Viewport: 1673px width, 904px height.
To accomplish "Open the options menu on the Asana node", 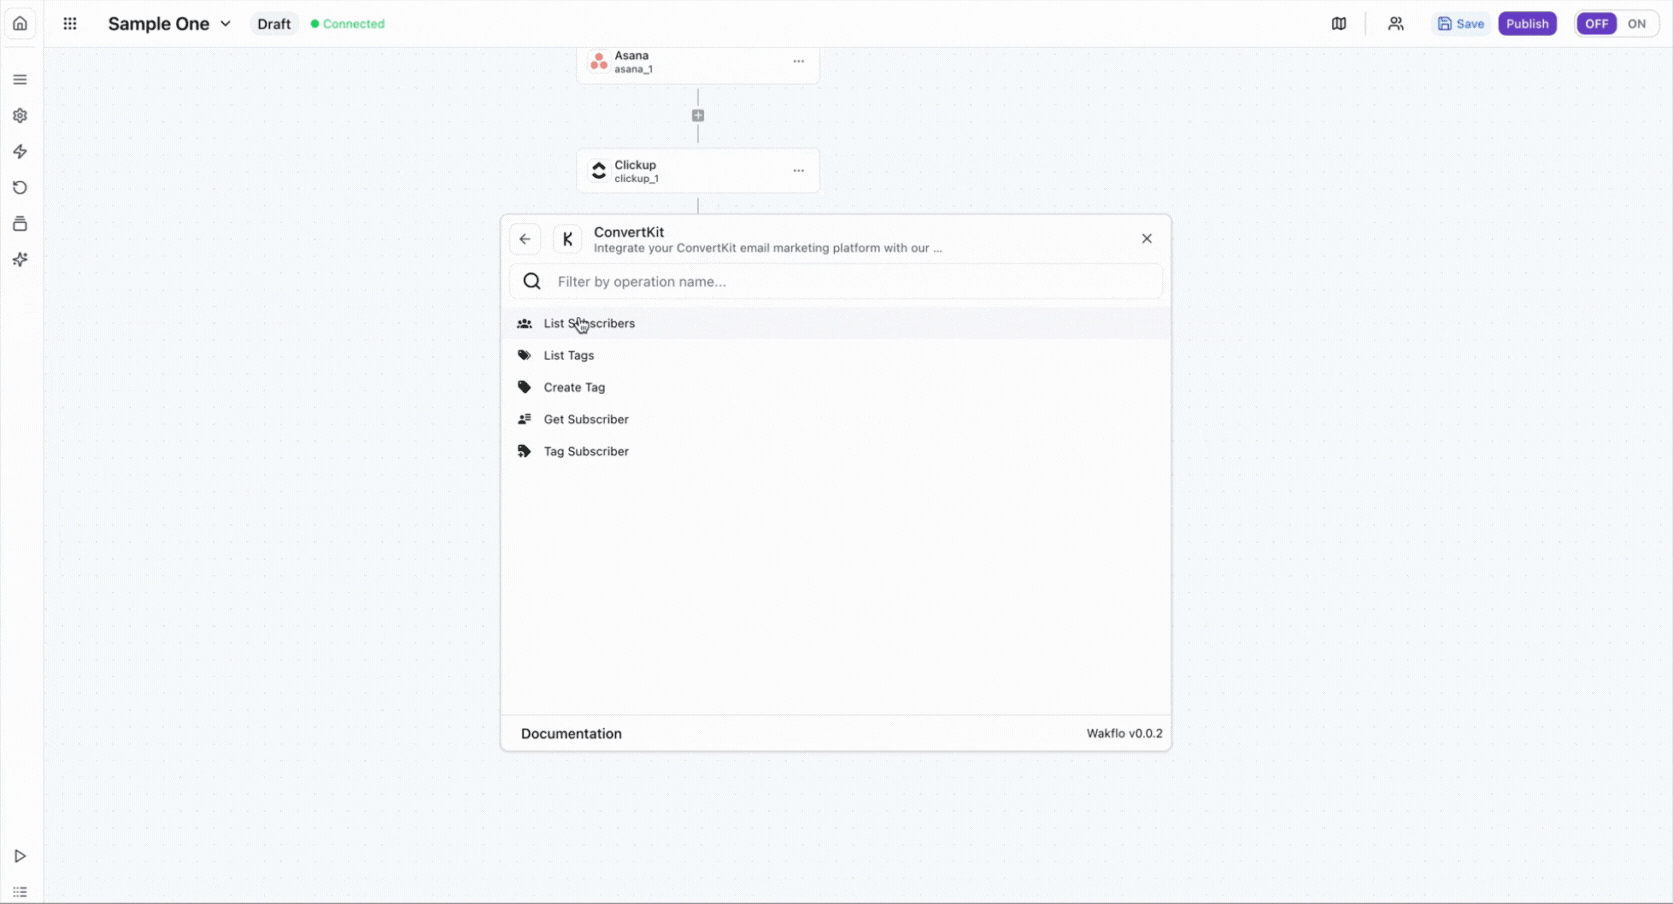I will tap(798, 61).
